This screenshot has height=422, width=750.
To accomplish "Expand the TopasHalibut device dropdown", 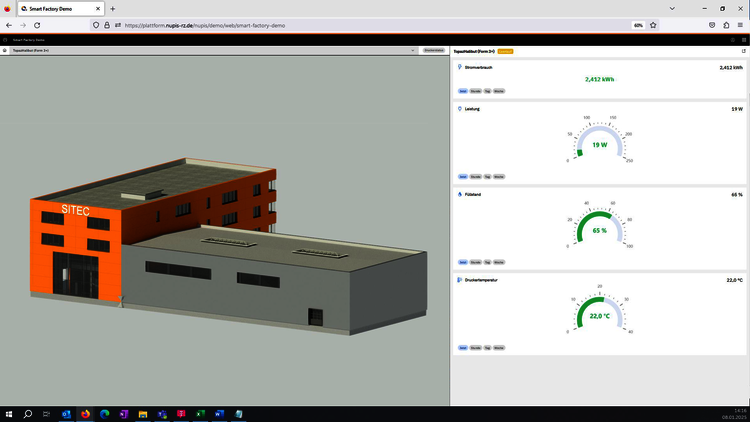I will pos(413,49).
